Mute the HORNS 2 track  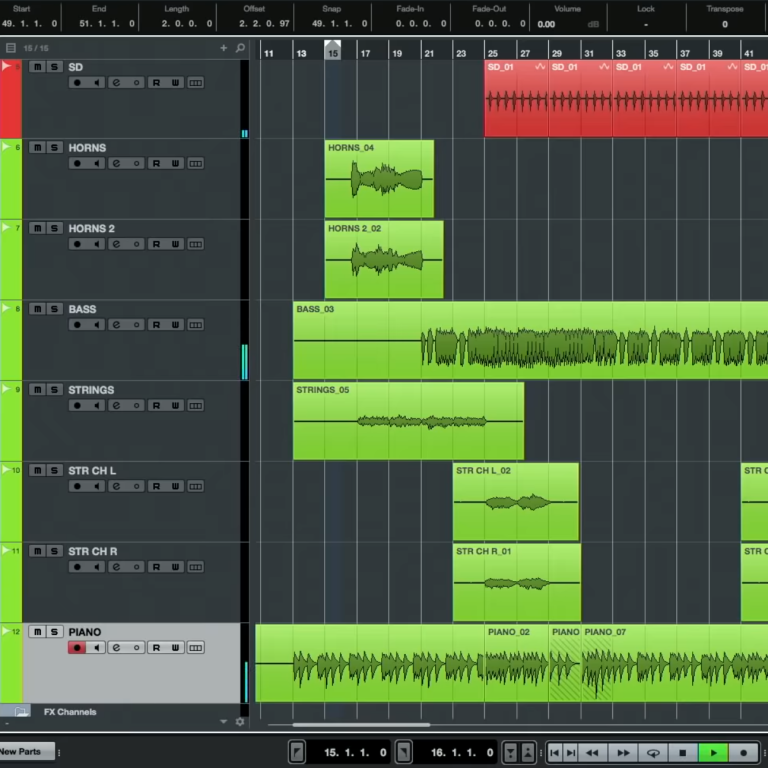(37, 229)
